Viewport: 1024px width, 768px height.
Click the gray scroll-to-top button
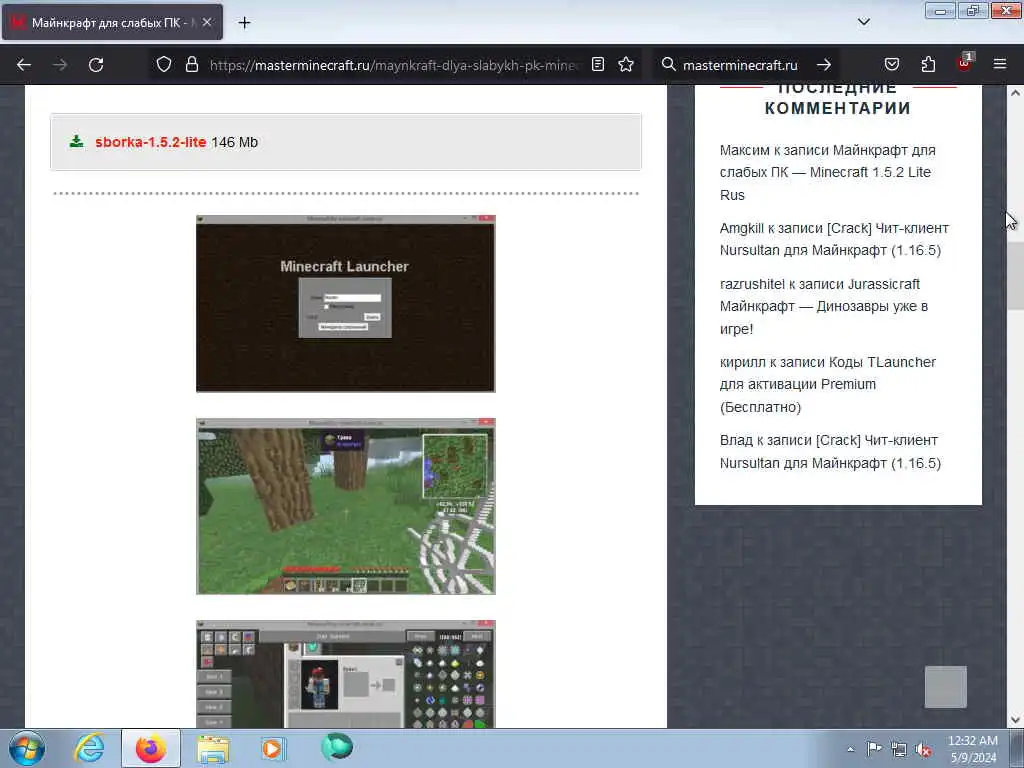click(x=946, y=686)
